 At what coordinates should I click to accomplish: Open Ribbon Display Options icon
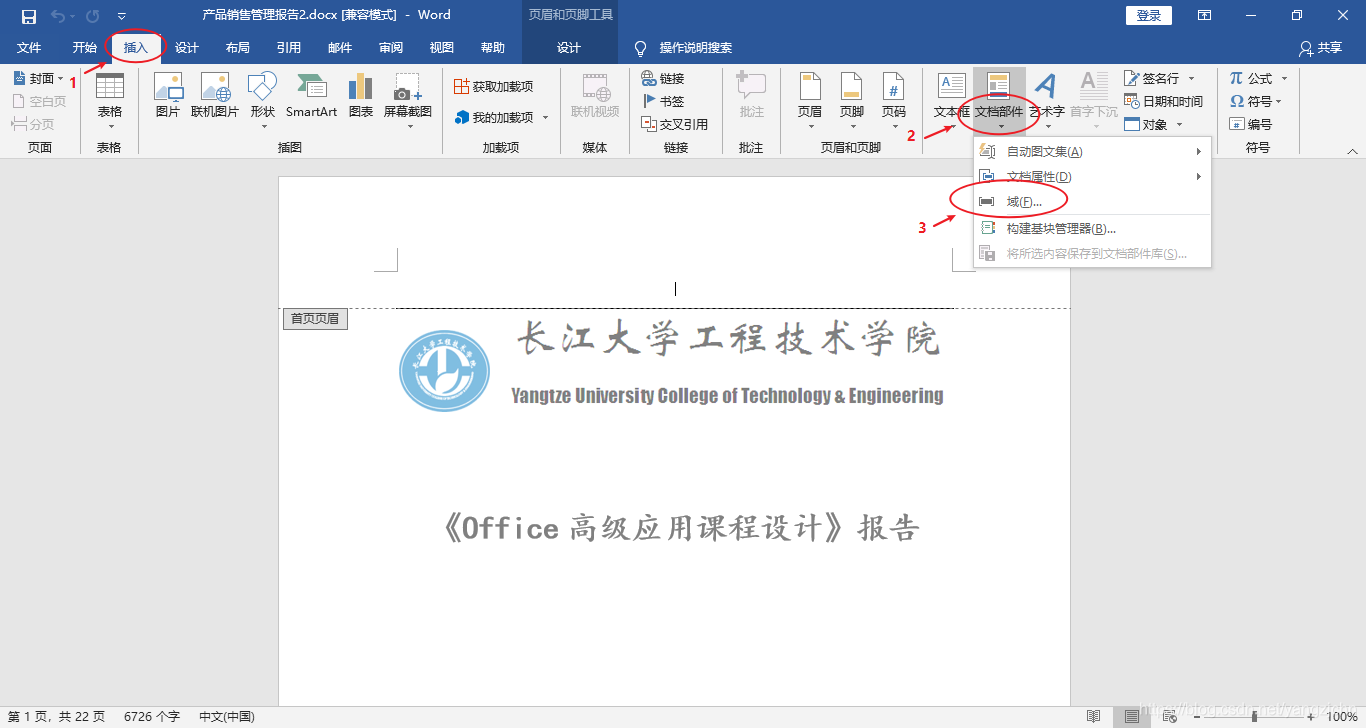[x=1205, y=16]
